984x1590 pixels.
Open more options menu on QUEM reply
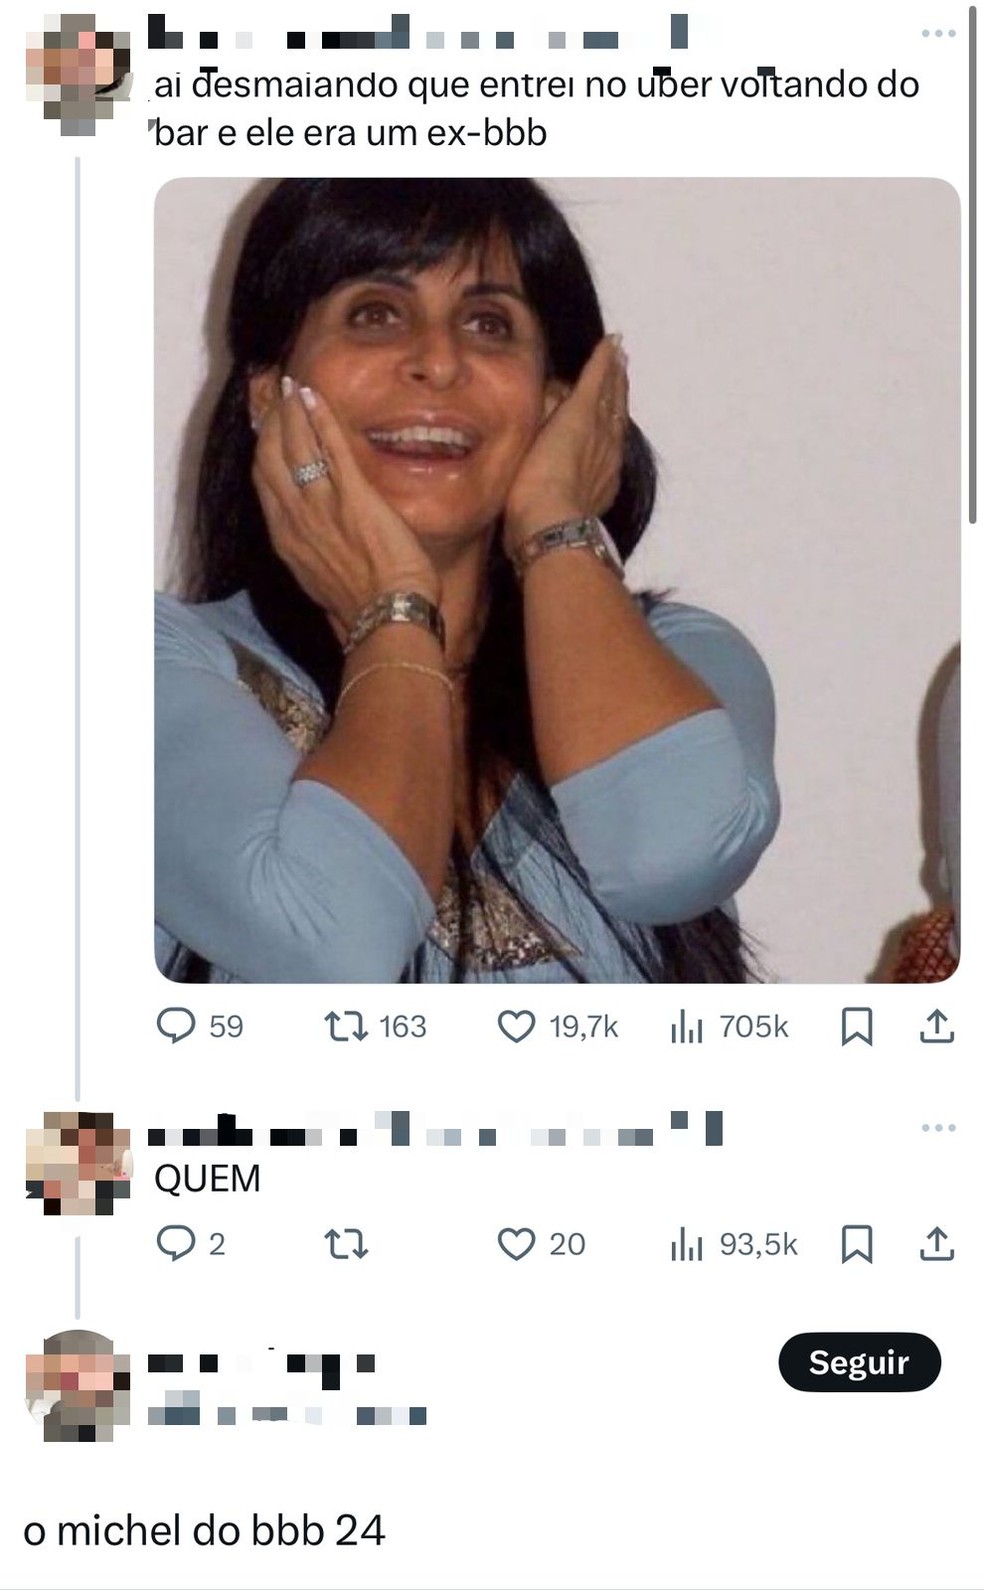[x=938, y=1128]
